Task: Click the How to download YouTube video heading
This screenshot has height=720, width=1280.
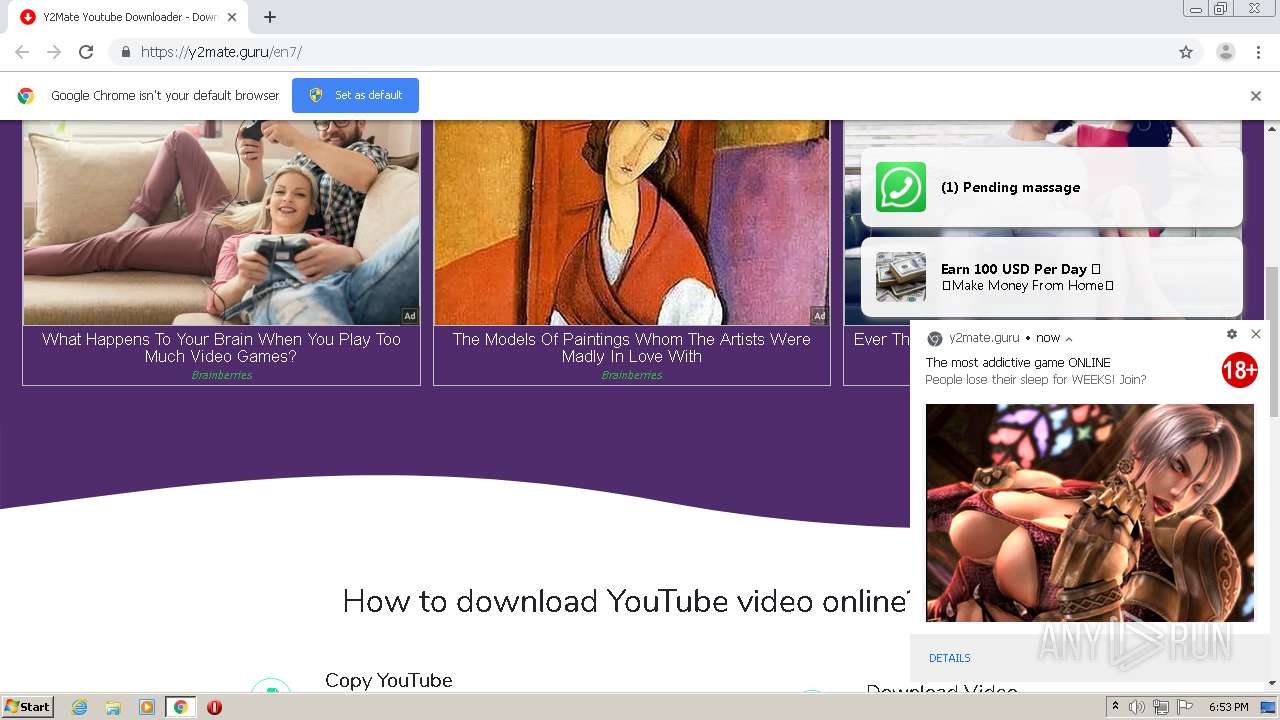Action: [626, 601]
